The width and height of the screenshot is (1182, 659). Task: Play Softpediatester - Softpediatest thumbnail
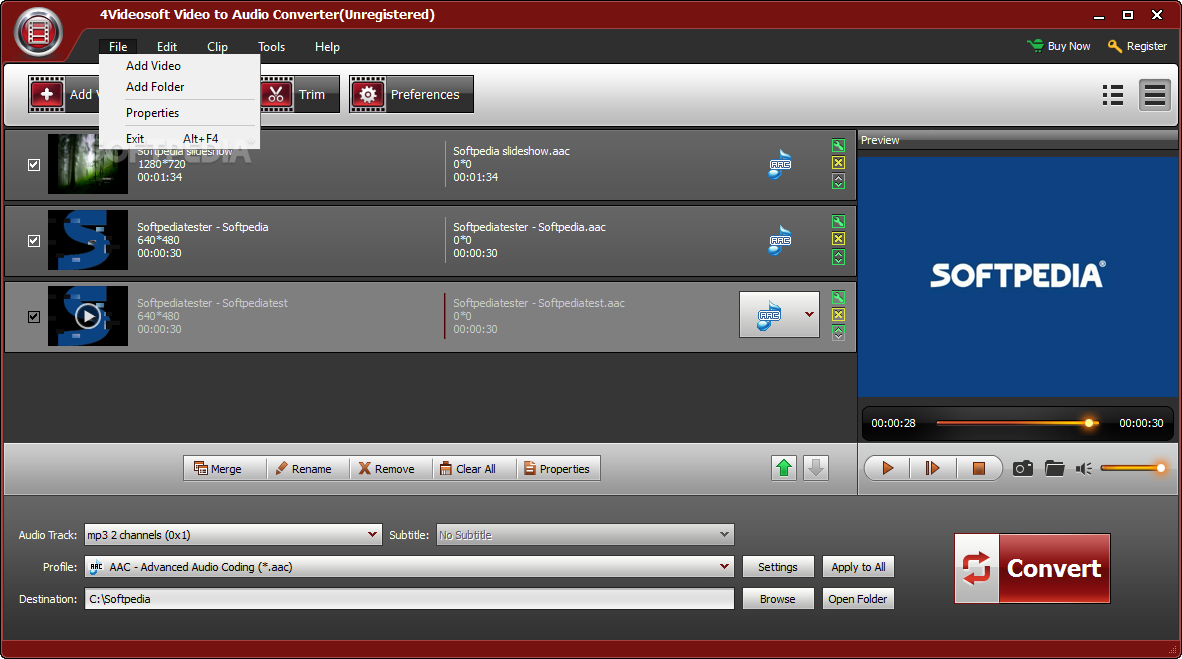(x=87, y=316)
